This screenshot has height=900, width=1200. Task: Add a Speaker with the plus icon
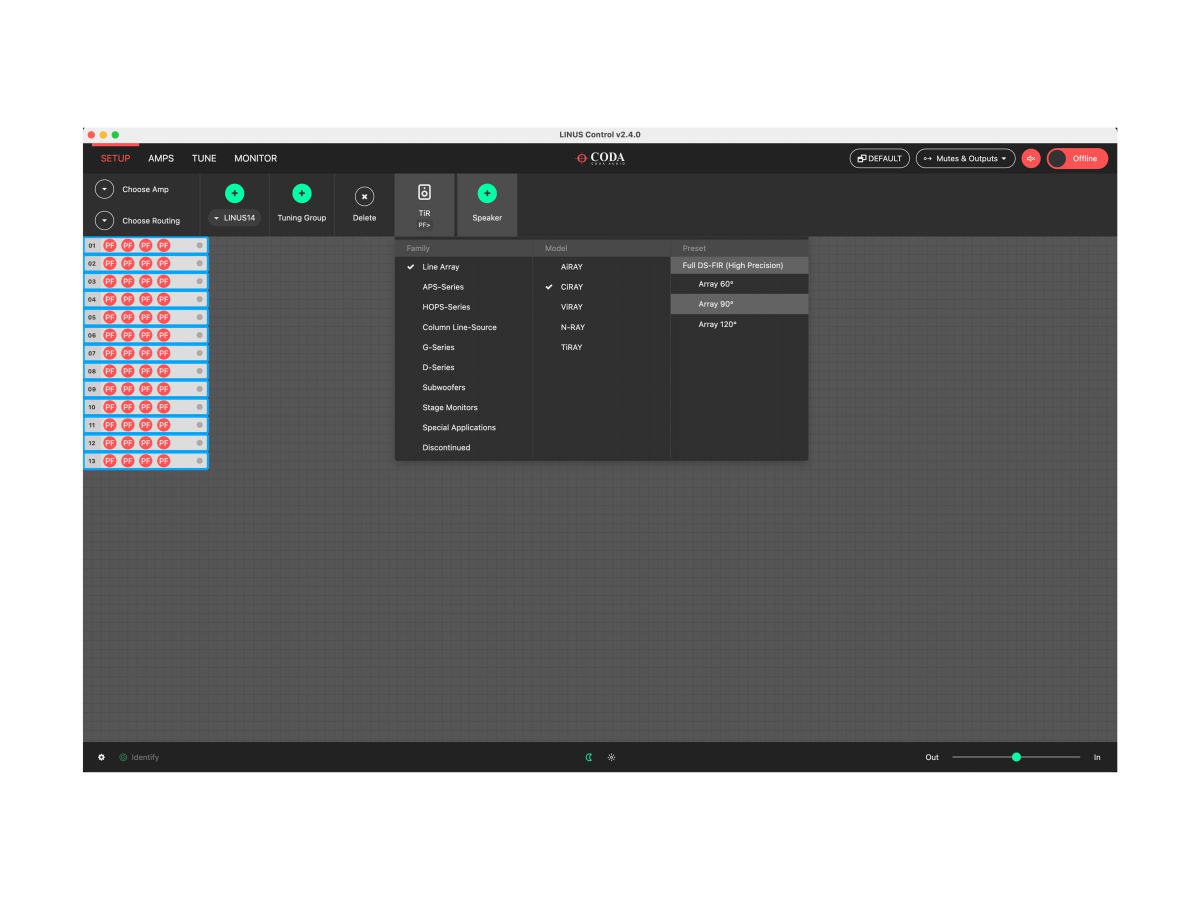pos(487,194)
